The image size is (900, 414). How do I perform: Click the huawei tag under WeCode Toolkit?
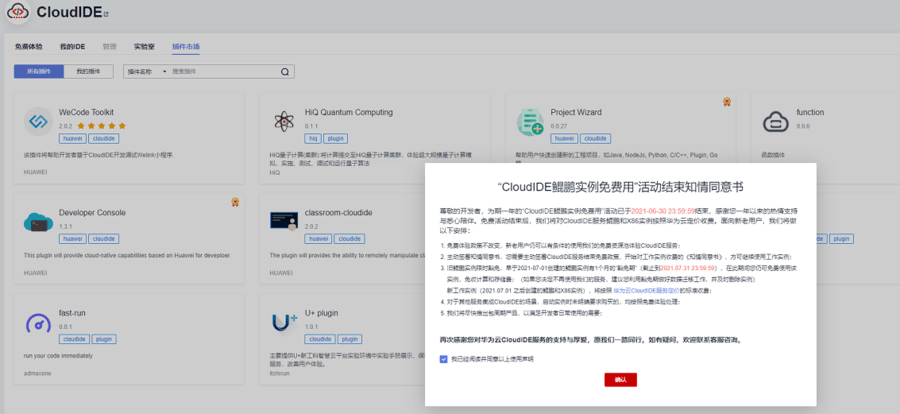(x=72, y=138)
